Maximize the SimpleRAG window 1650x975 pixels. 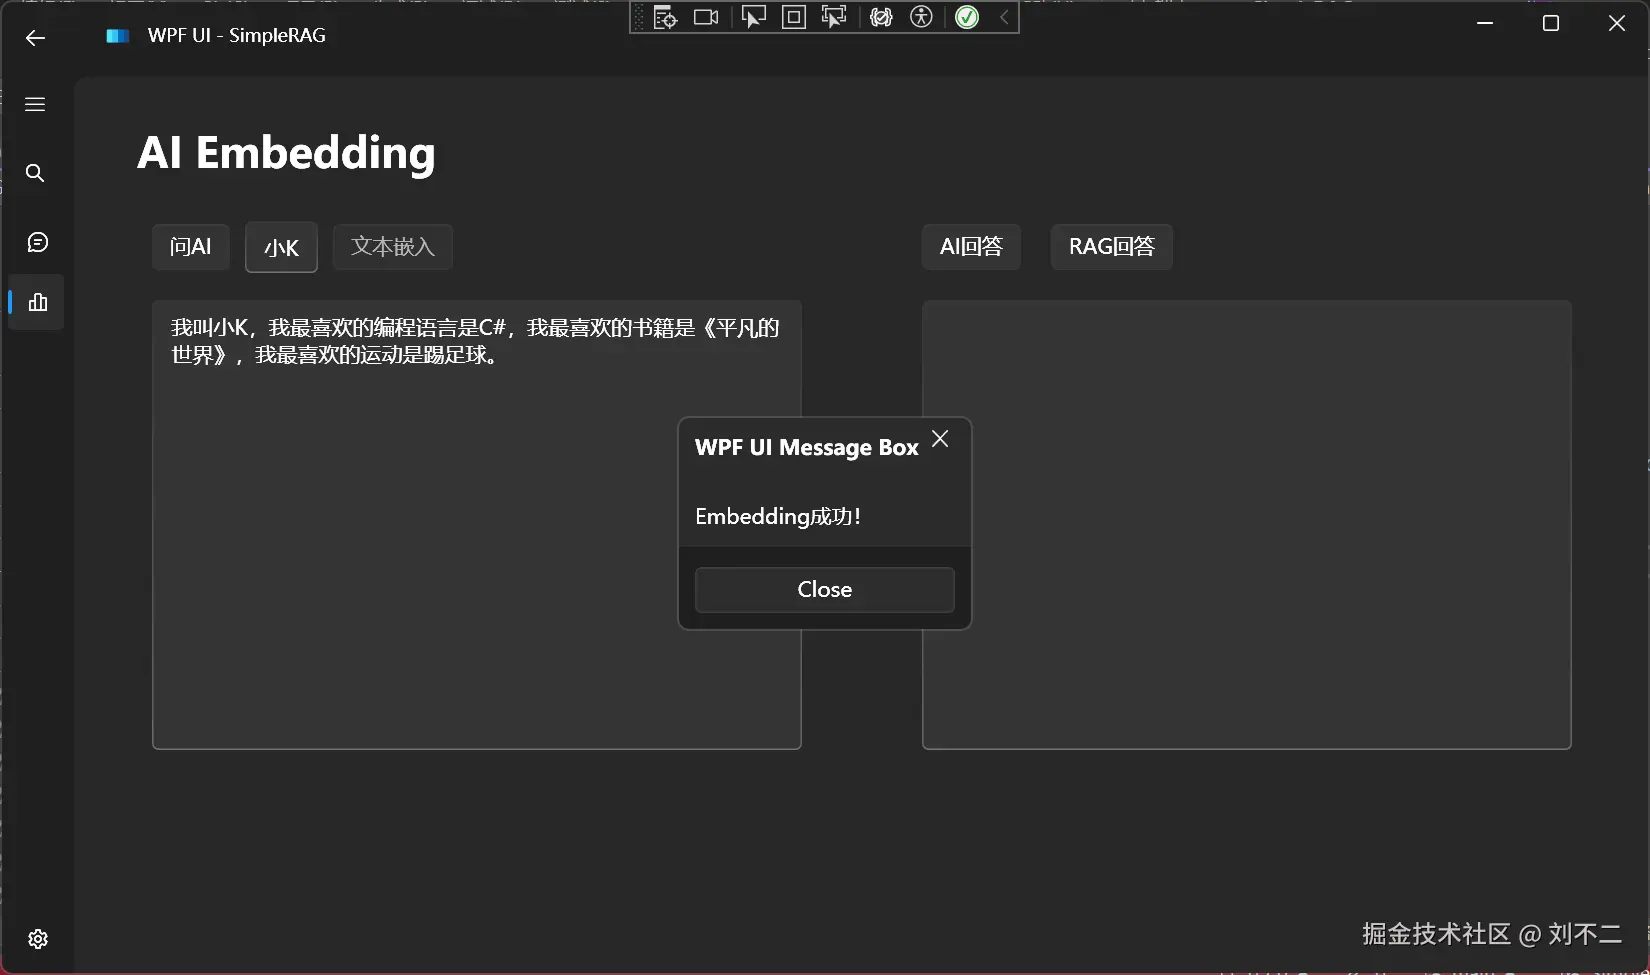click(x=1551, y=23)
